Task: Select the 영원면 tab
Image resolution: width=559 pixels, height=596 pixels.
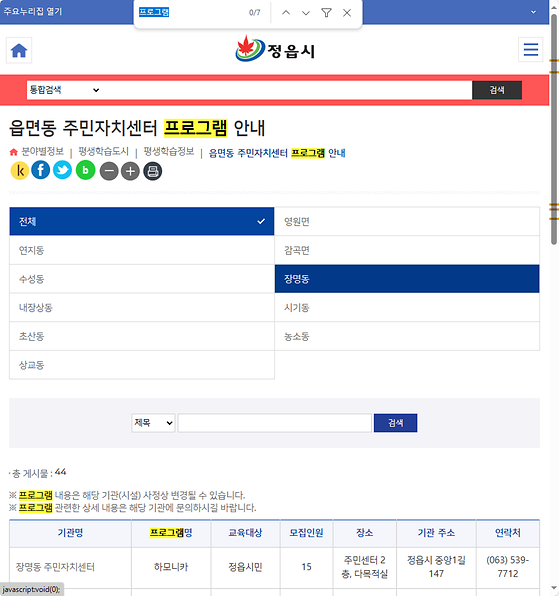Action: pos(407,221)
